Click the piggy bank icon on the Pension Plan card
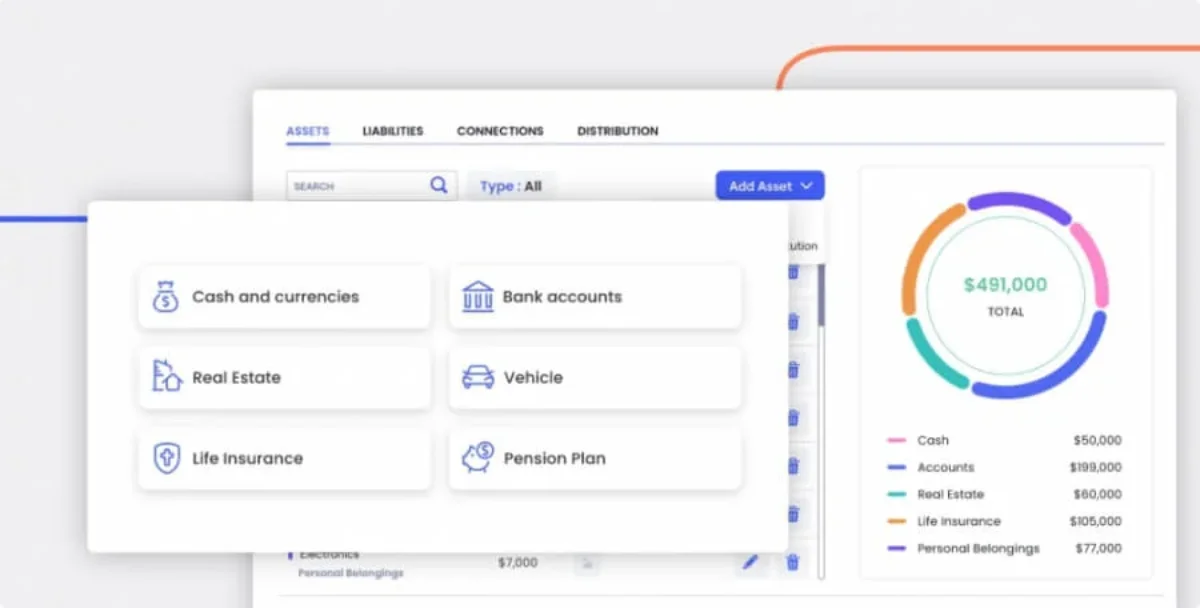1200x608 pixels. tap(477, 458)
